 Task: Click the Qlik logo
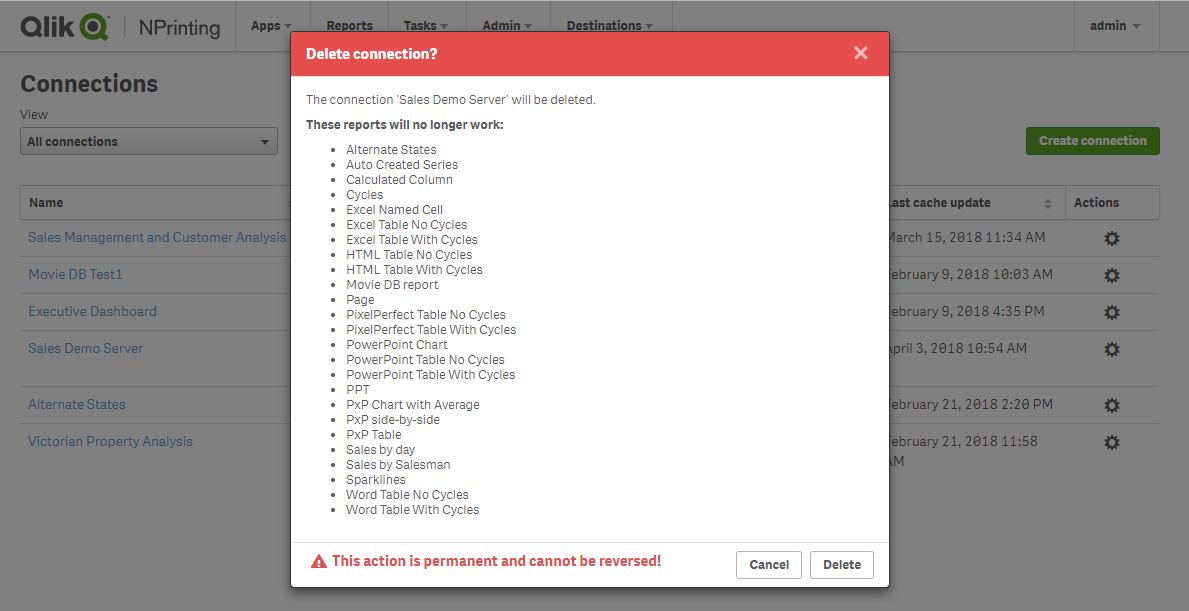point(64,27)
